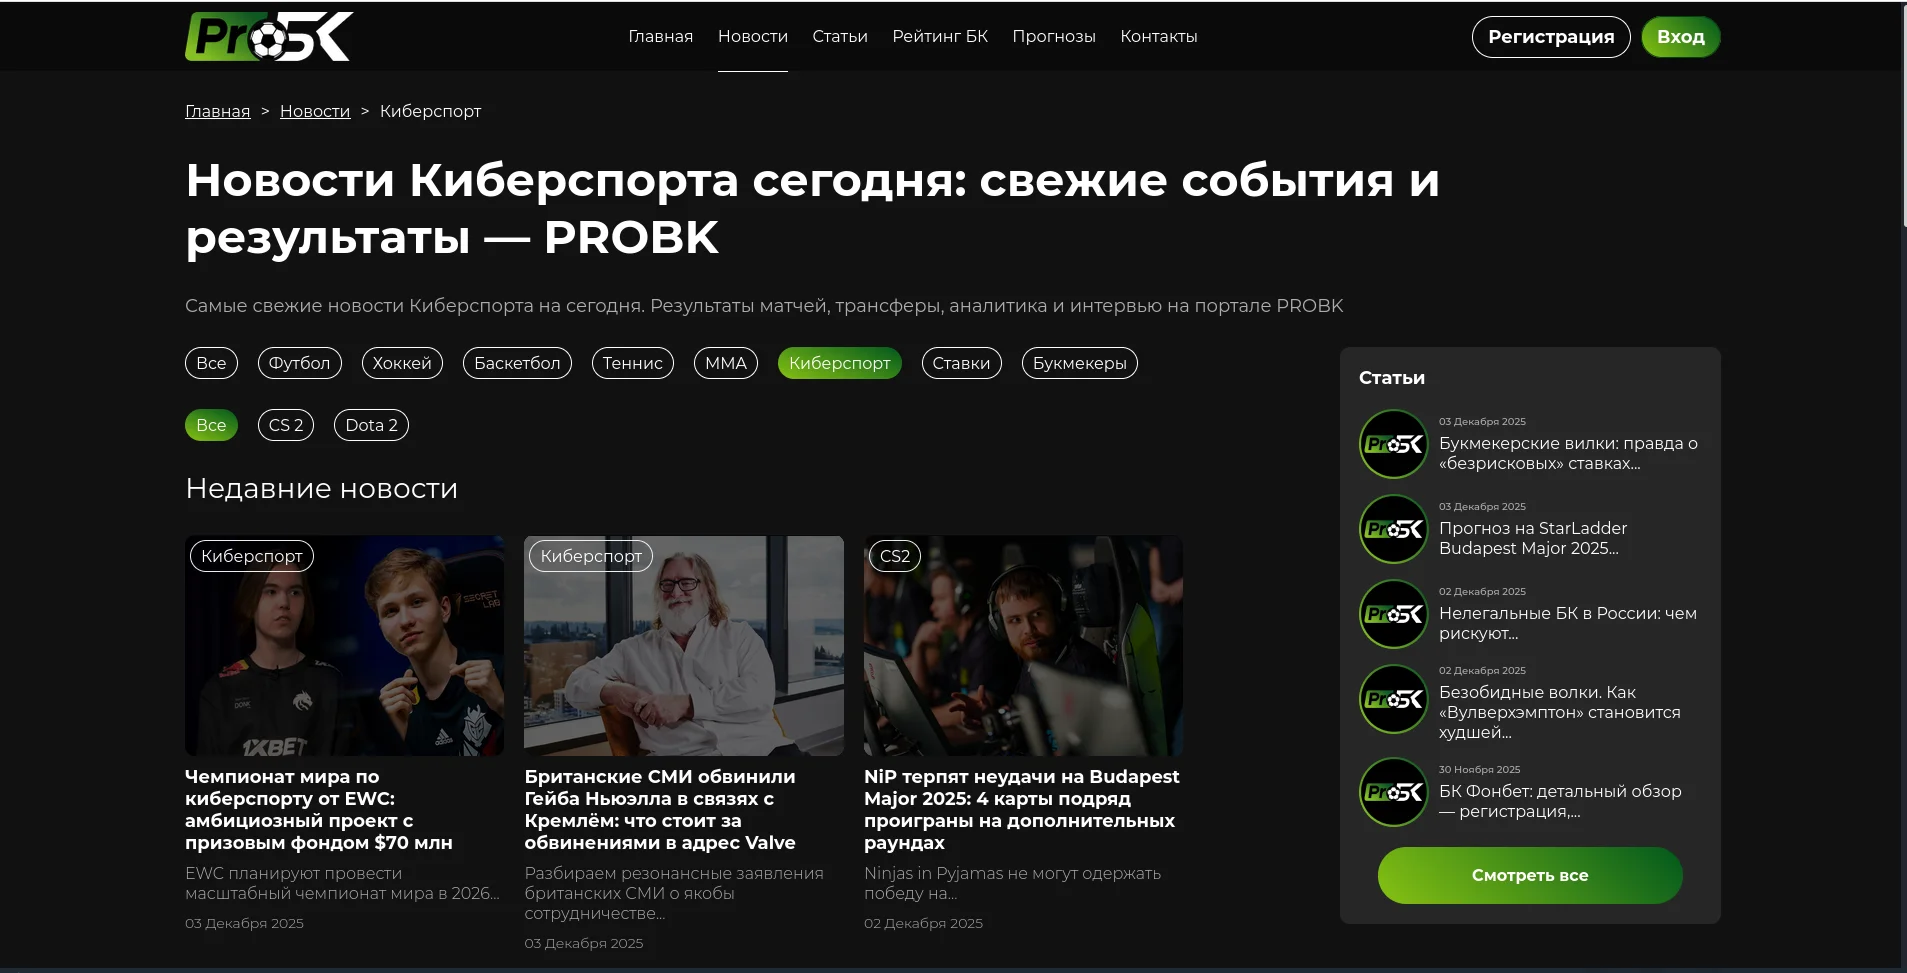Screen dimensions: 1907x973
Task: Open the NiP Budapest Major headline
Action: 1021,809
